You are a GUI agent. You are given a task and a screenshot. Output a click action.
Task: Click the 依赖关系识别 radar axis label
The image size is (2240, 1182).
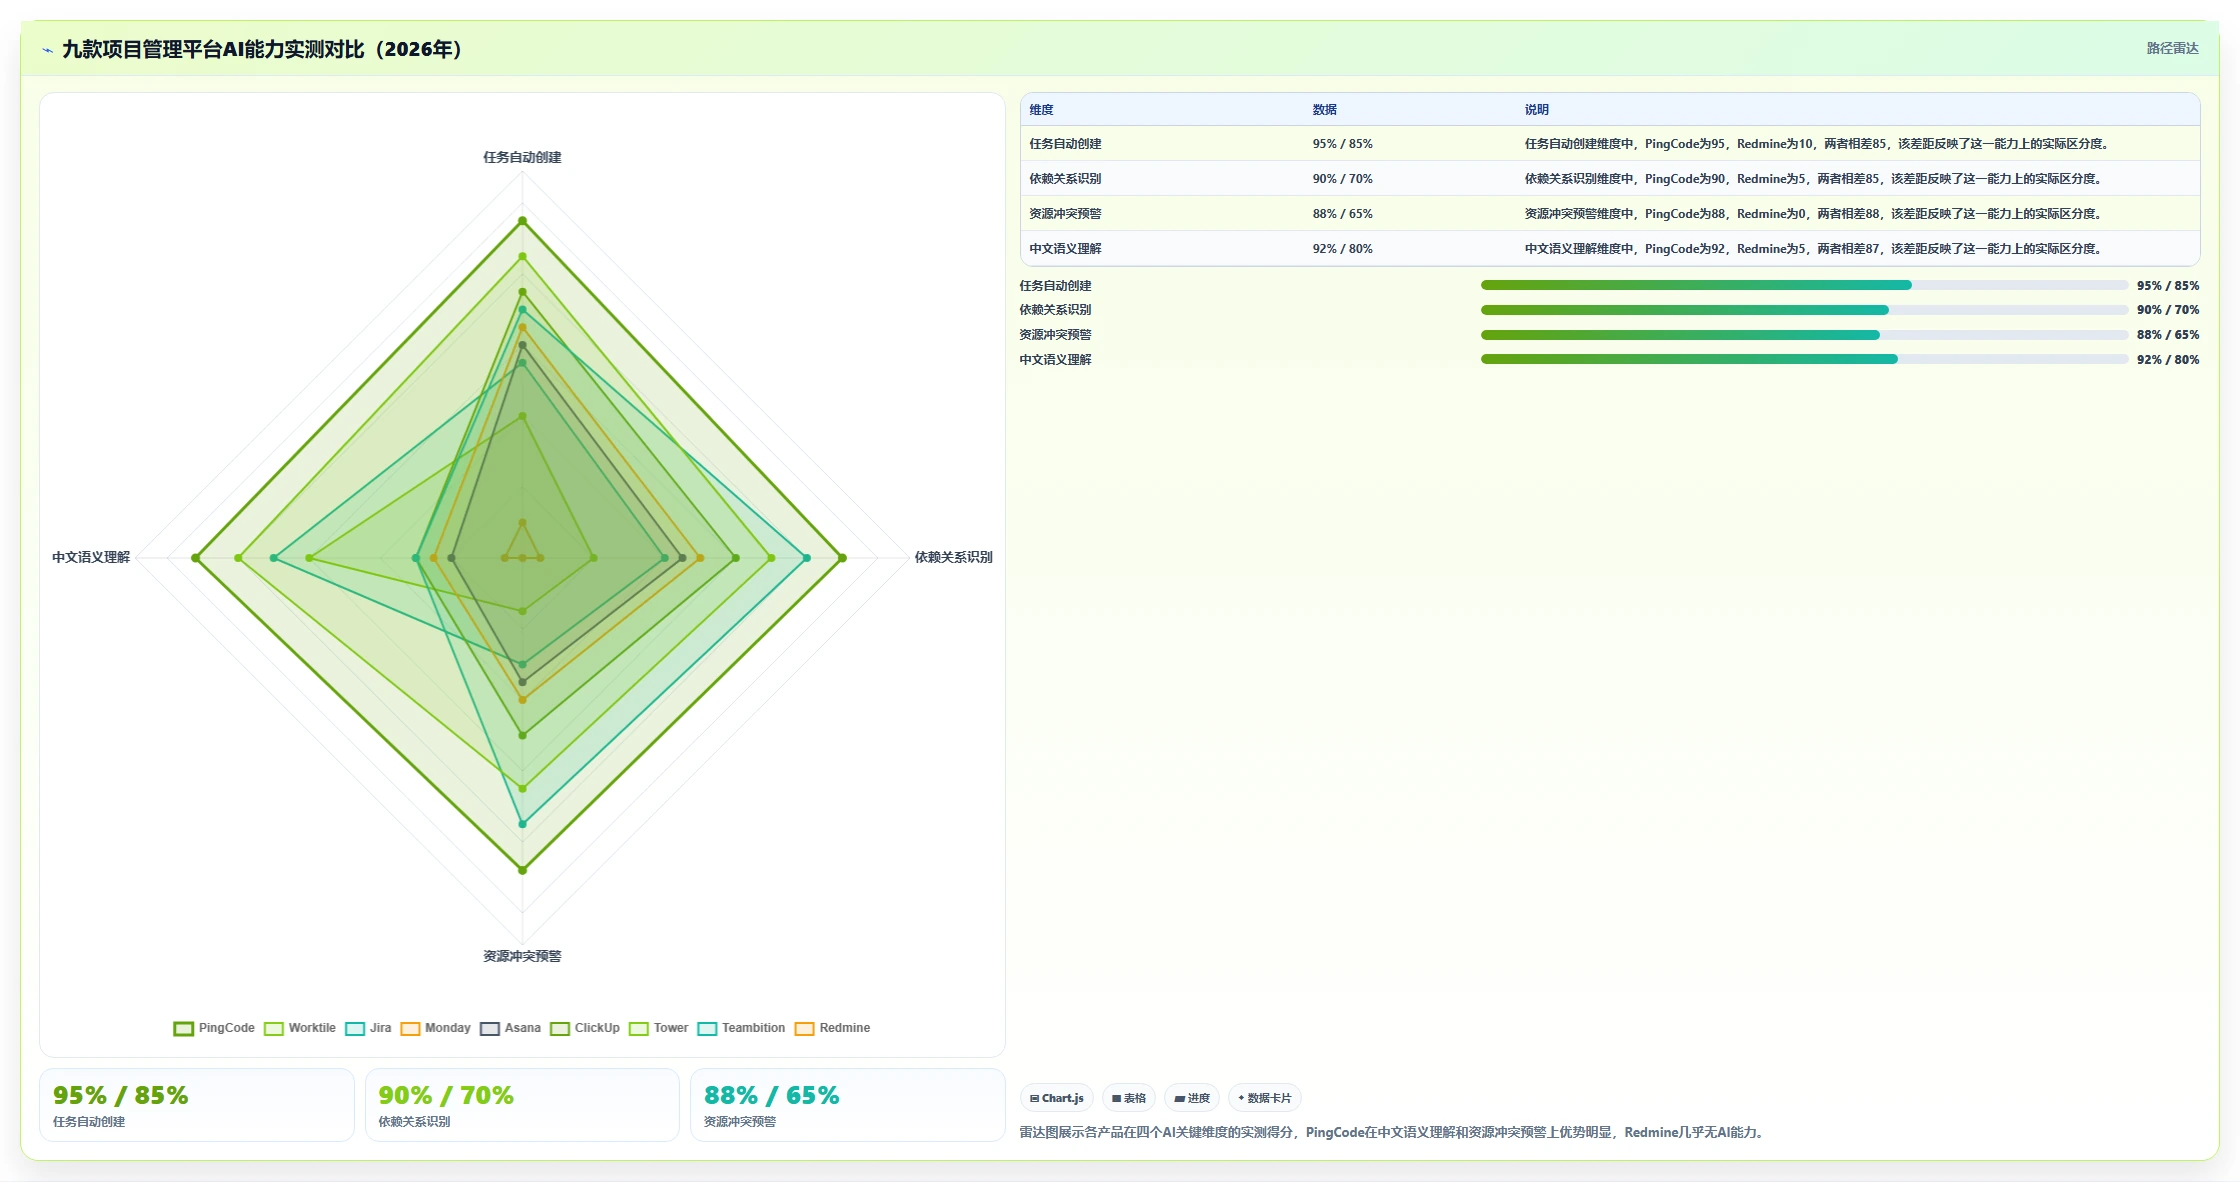[x=953, y=557]
